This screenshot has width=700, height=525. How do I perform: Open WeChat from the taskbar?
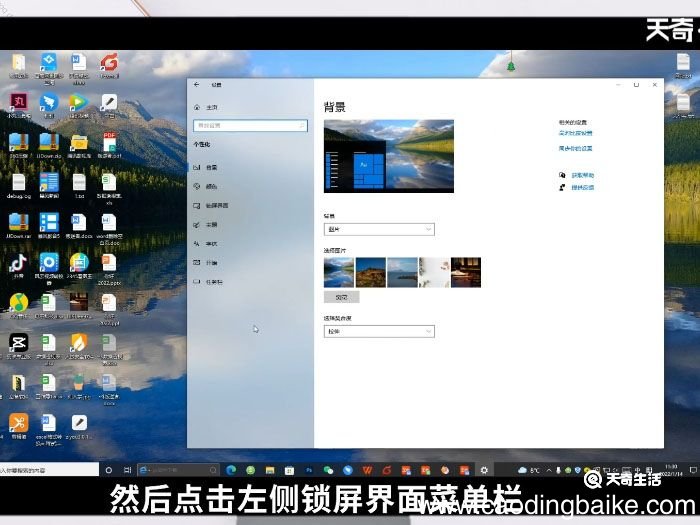tap(328, 470)
